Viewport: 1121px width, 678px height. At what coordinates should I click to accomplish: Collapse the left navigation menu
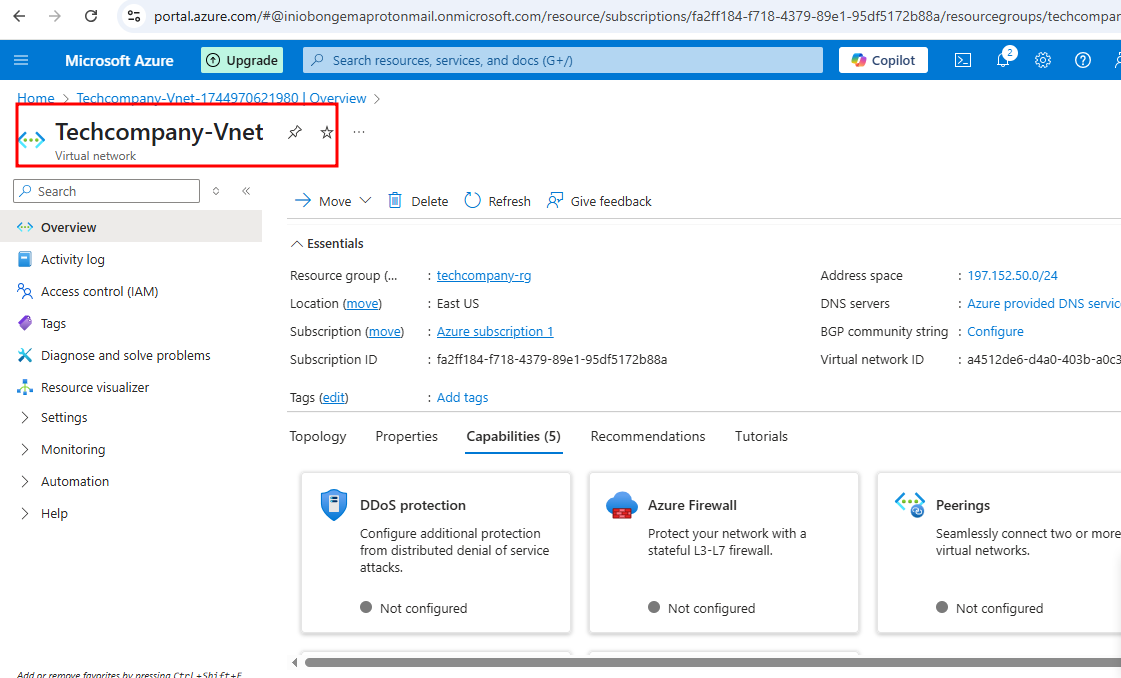[246, 191]
